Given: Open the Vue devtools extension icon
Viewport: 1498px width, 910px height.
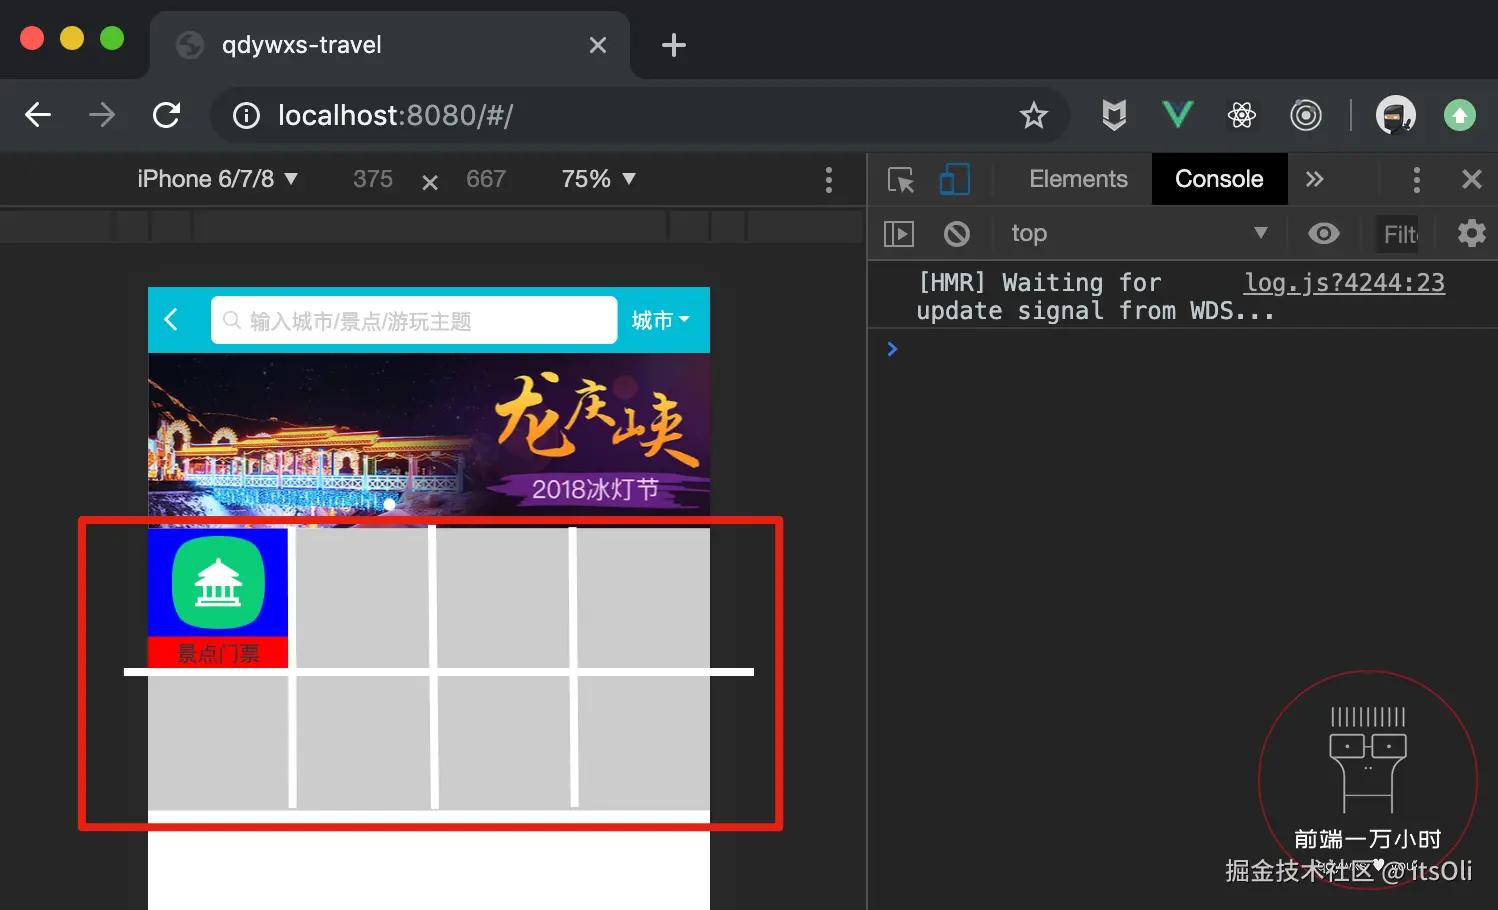Looking at the screenshot, I should [x=1178, y=115].
